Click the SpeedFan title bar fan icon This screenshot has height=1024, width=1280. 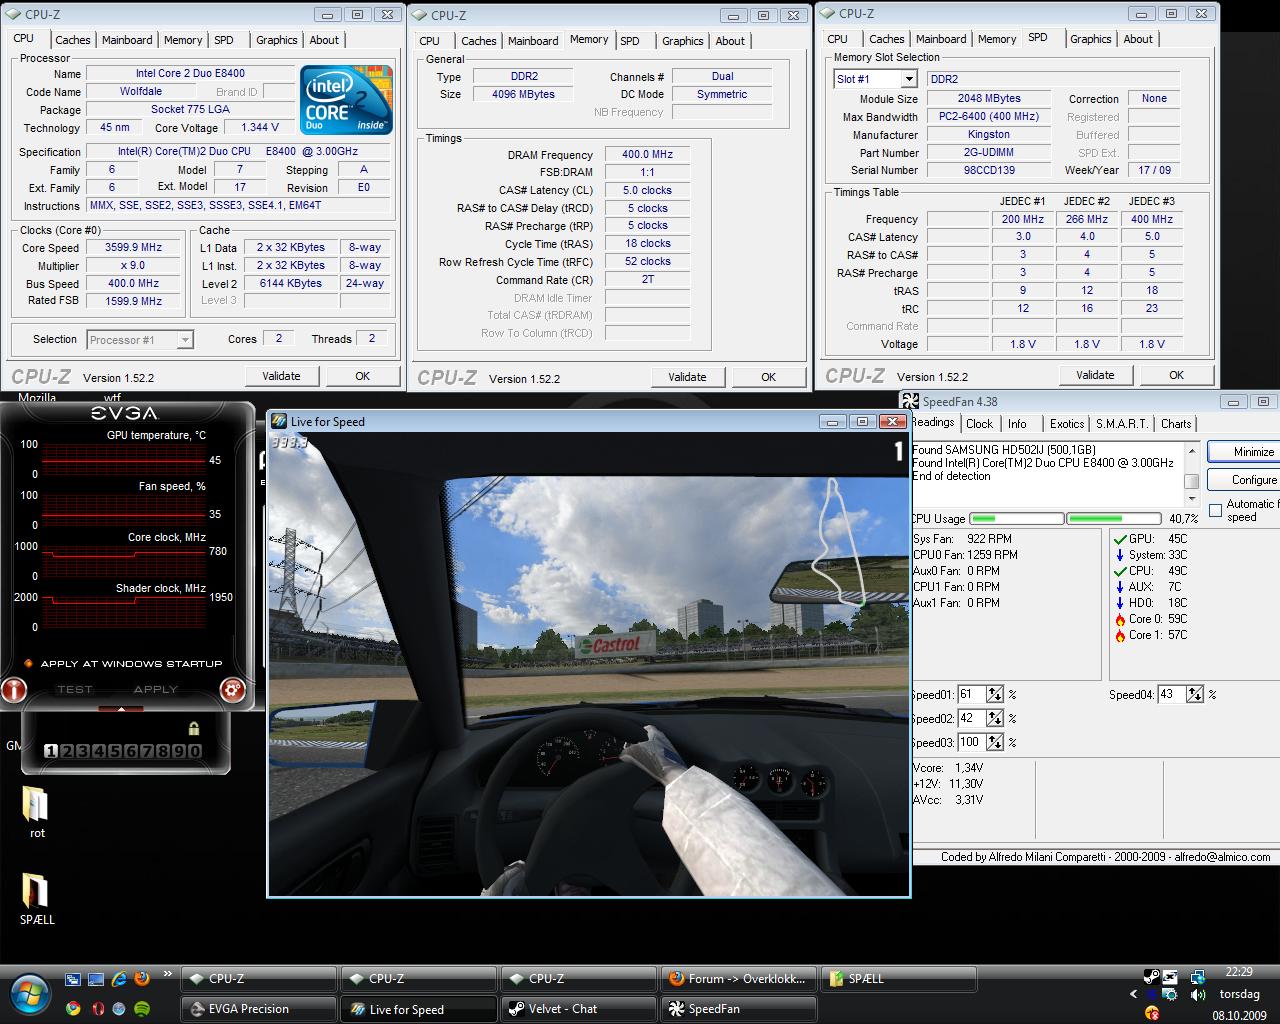tap(910, 401)
